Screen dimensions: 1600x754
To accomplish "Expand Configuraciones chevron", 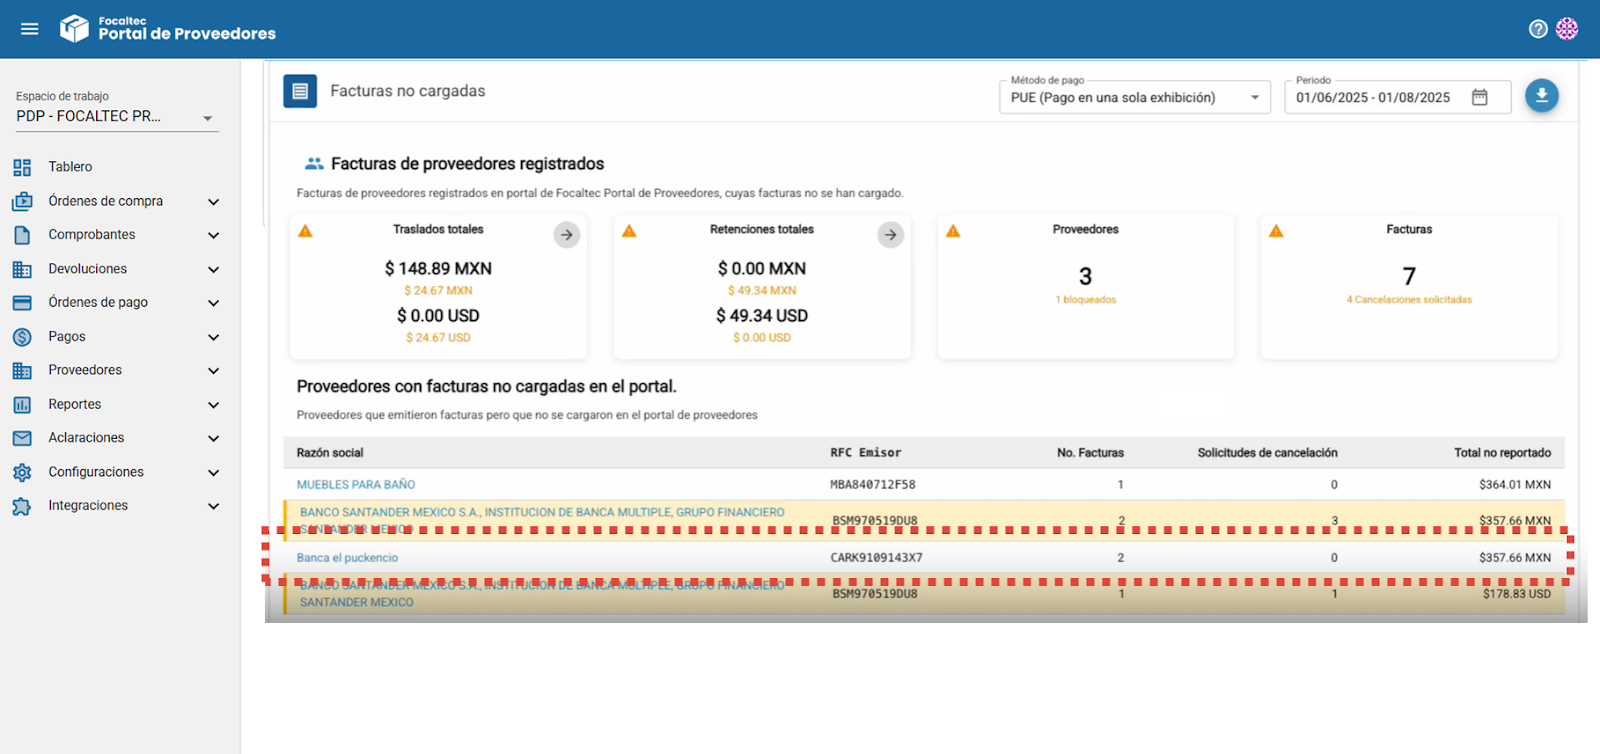I will click(213, 473).
